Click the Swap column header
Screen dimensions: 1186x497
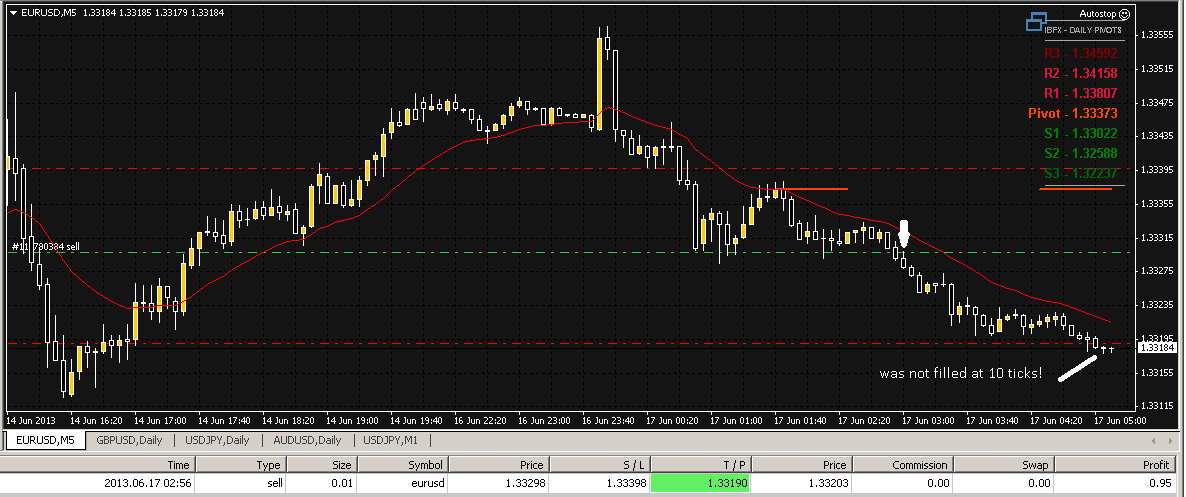(1004, 465)
